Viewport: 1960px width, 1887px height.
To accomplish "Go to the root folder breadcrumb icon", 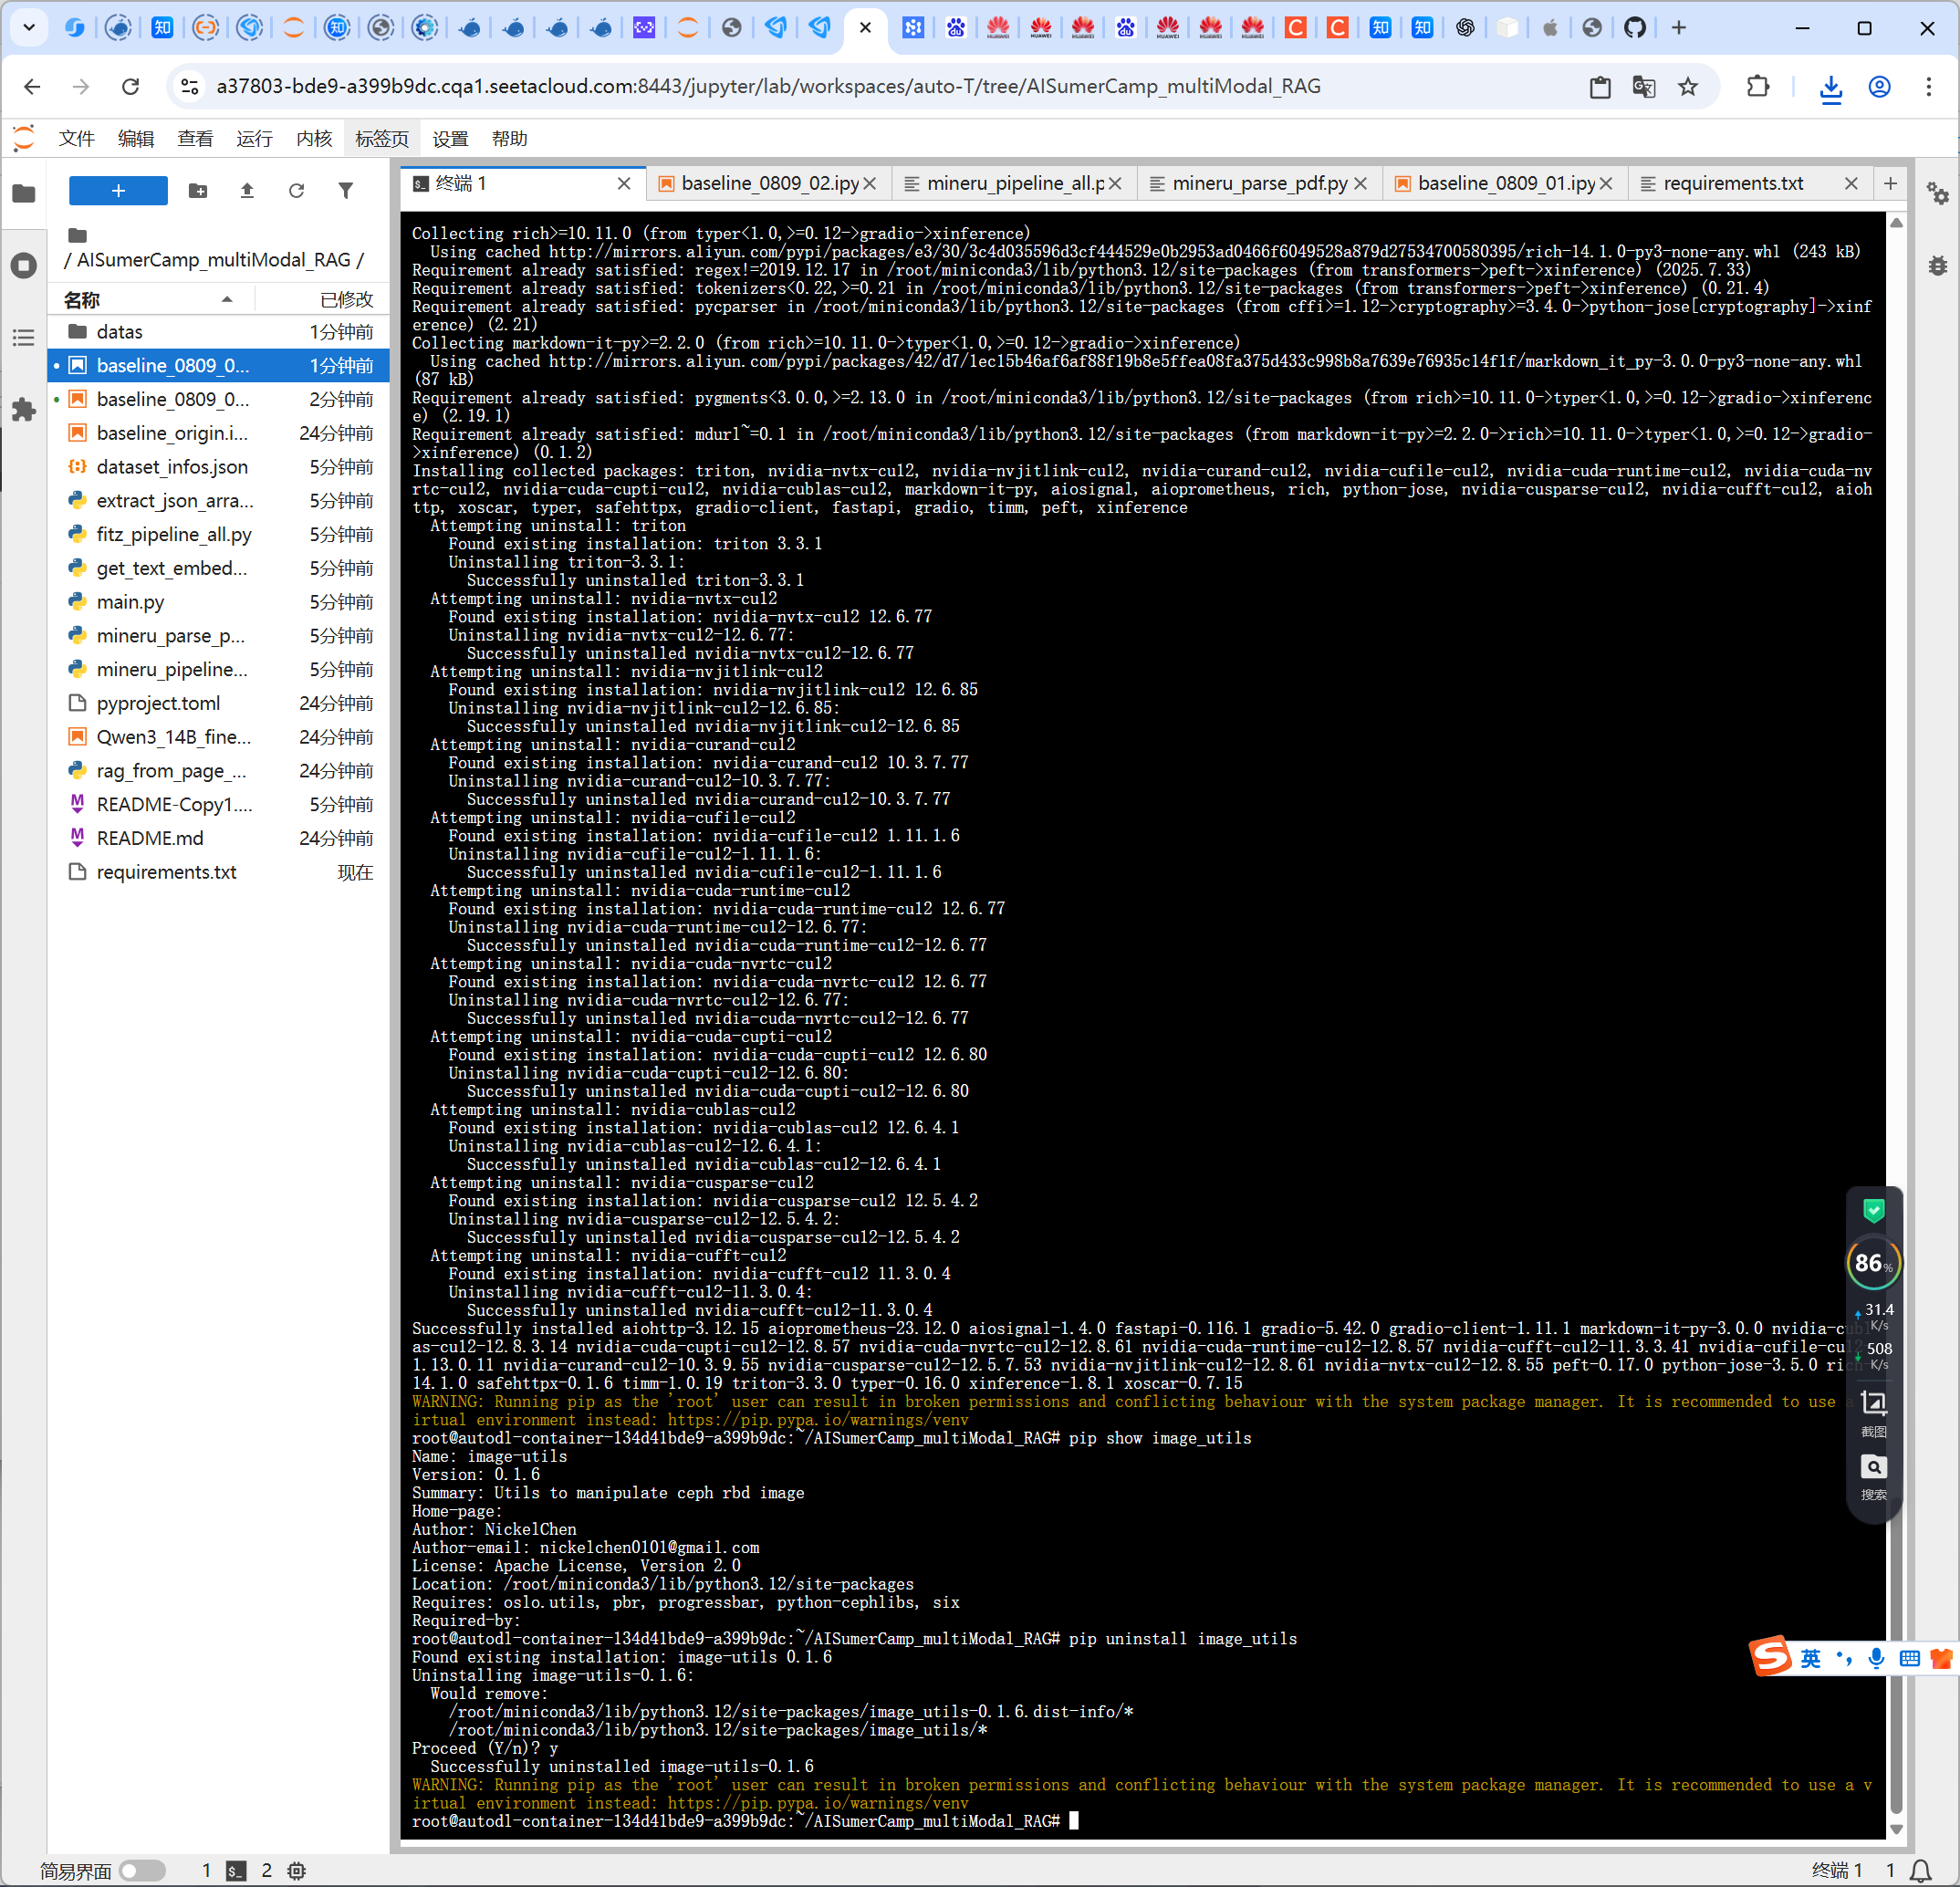I will click(x=77, y=235).
